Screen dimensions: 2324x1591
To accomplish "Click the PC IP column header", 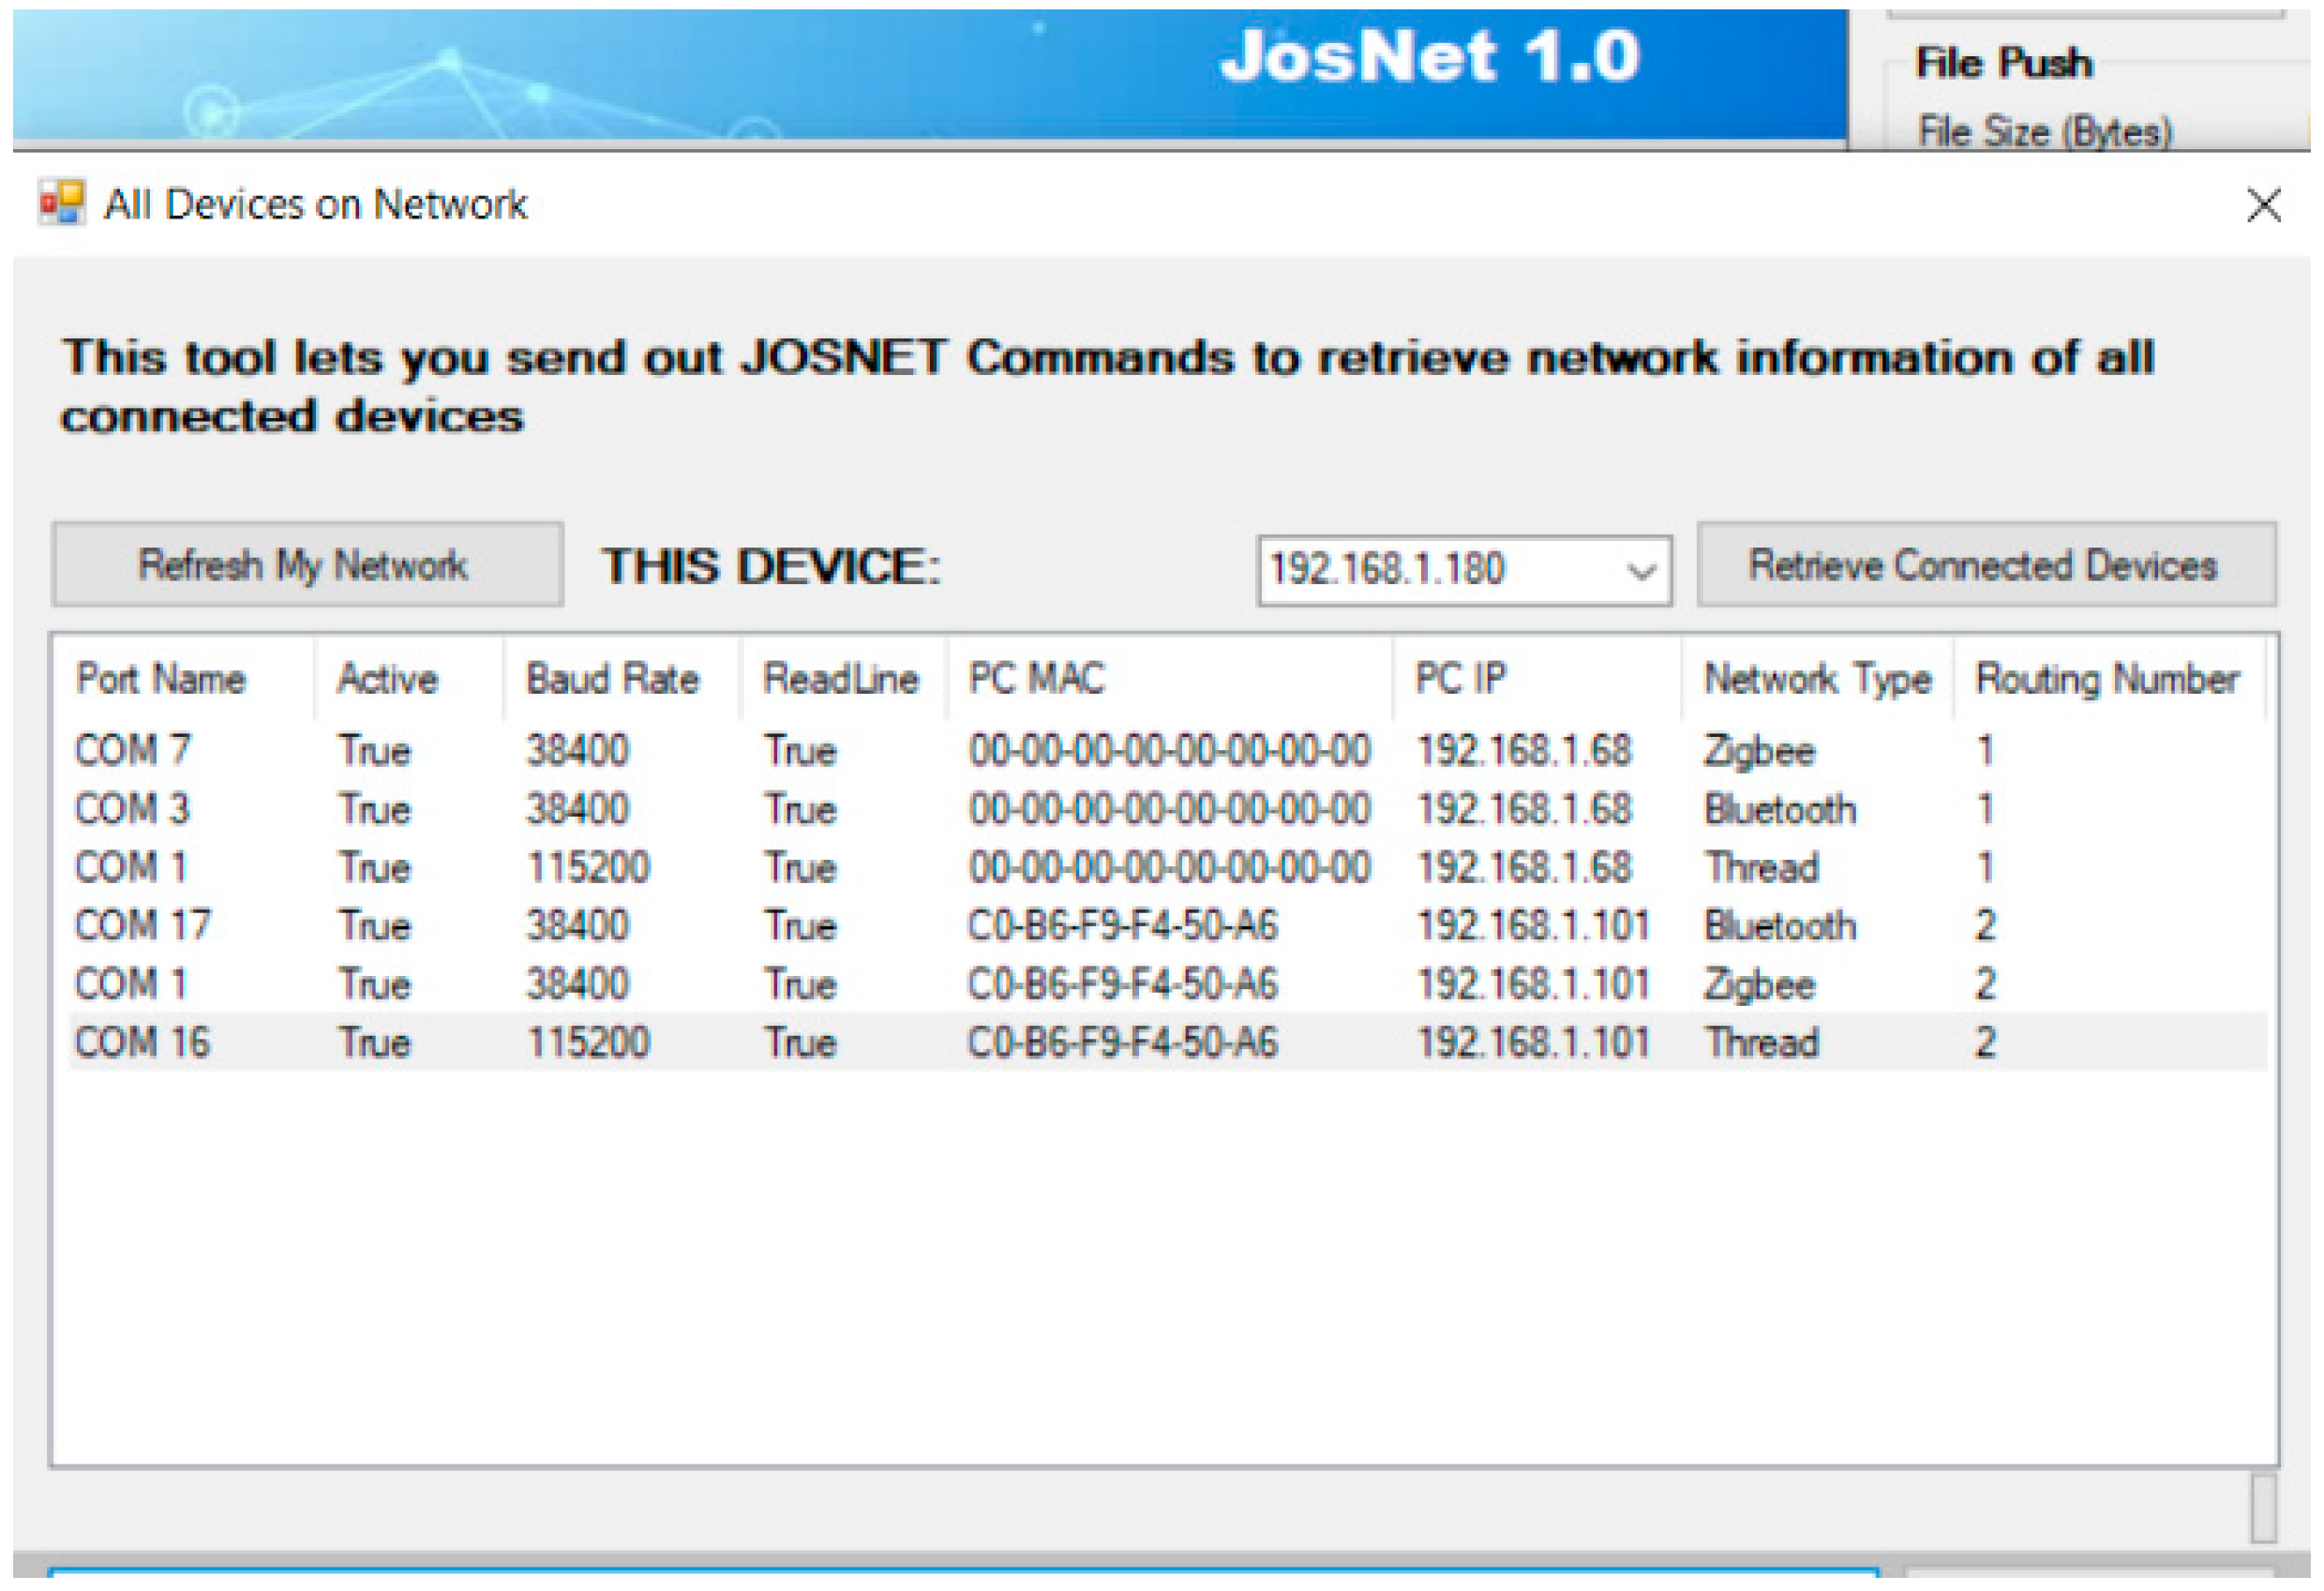I will pos(1459,680).
